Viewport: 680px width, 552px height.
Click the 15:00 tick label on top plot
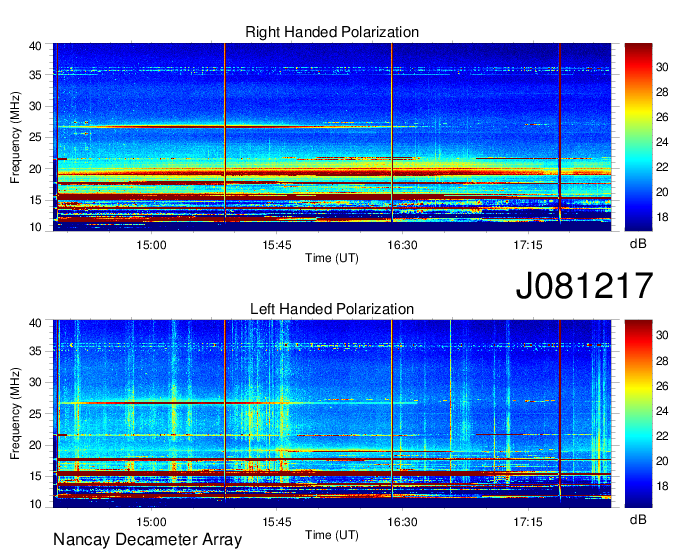151,245
